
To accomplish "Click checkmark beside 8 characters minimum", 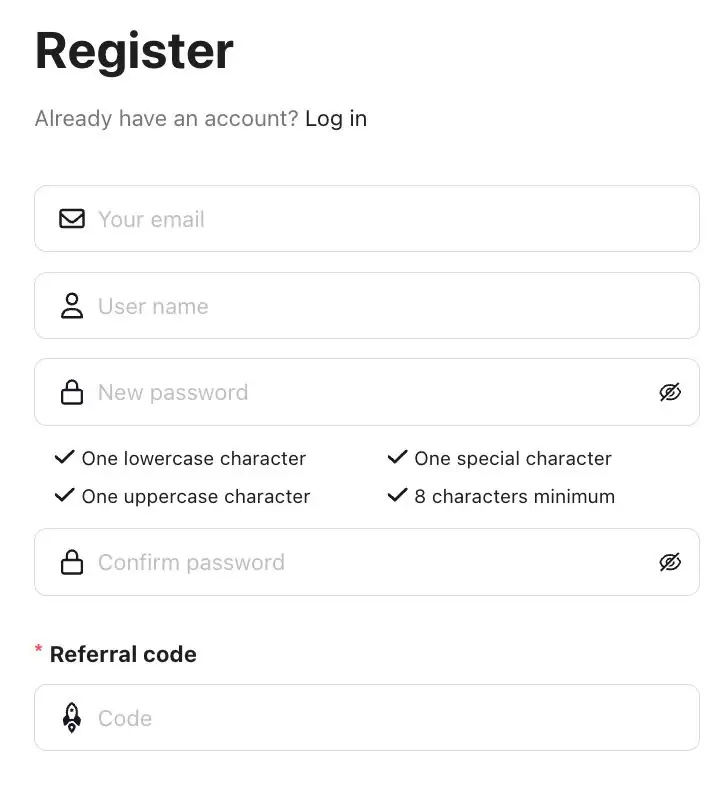I will pyautogui.click(x=398, y=495).
